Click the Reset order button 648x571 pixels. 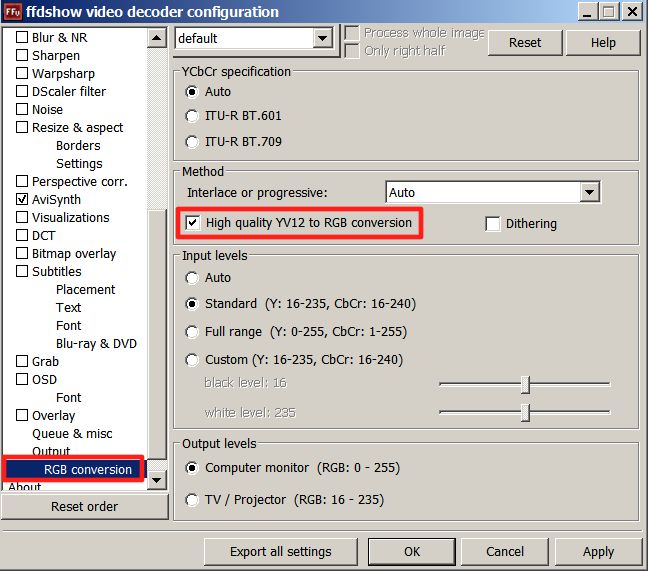point(85,507)
